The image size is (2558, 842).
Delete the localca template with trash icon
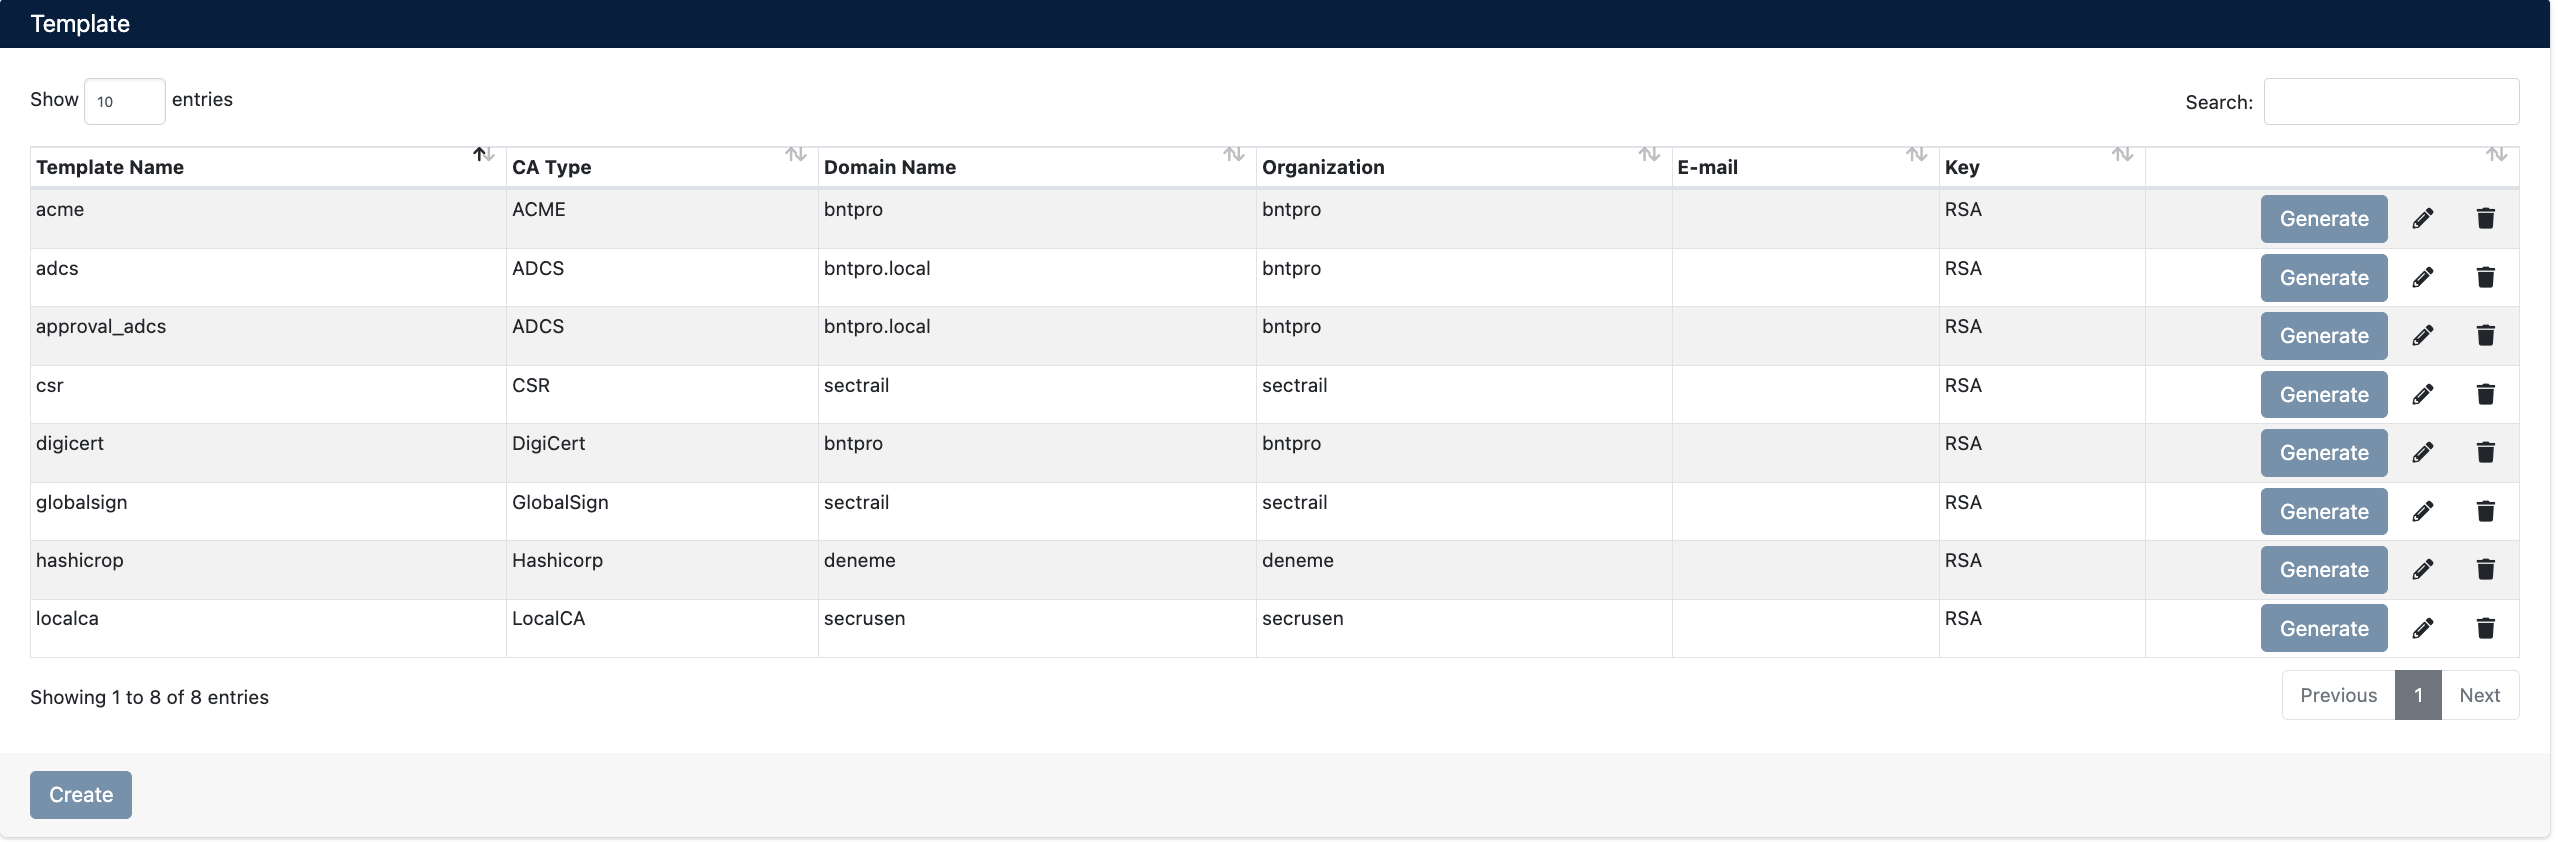pos(2485,628)
